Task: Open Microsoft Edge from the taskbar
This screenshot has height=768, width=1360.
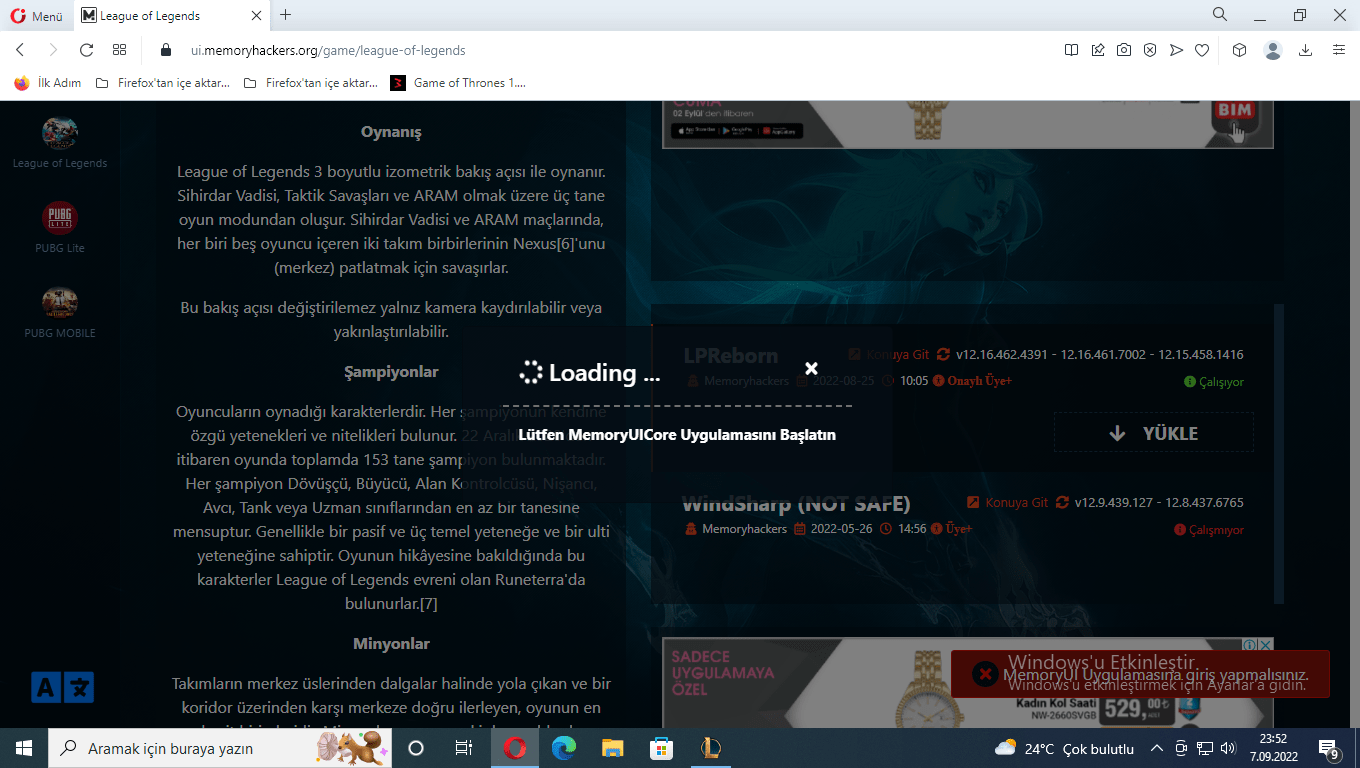Action: click(564, 748)
